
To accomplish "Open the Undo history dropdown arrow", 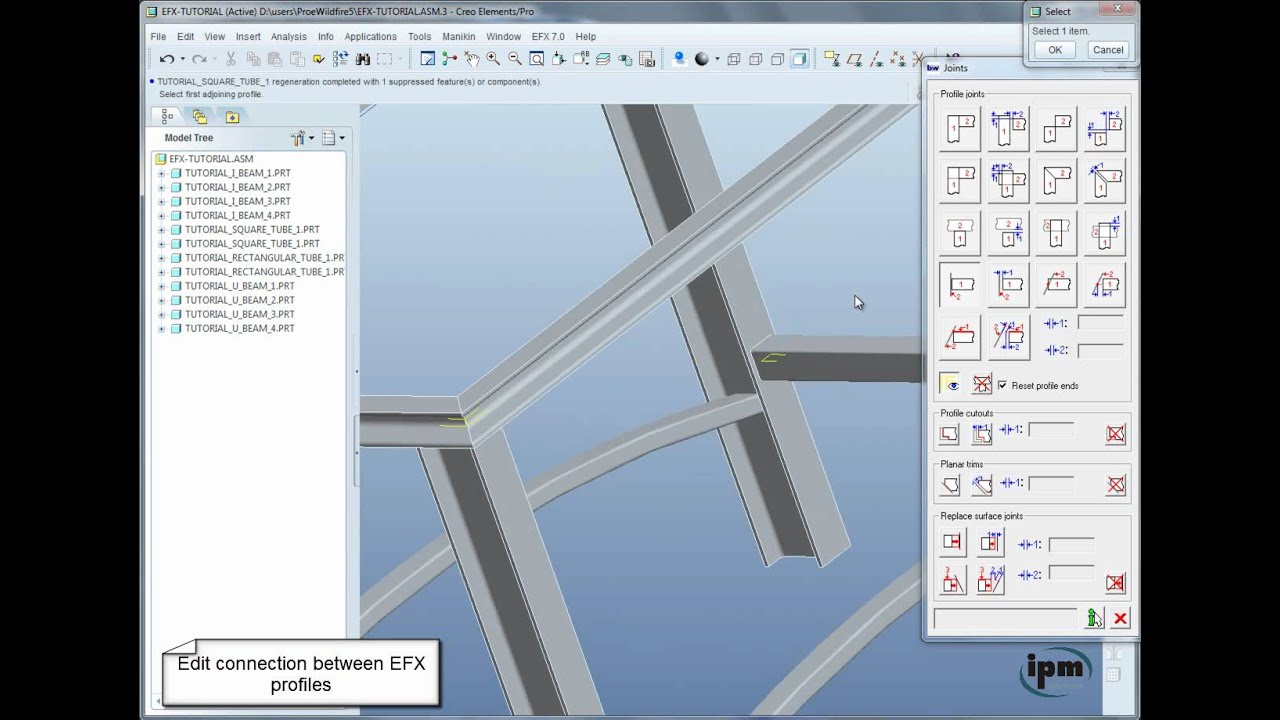I will pos(182,60).
